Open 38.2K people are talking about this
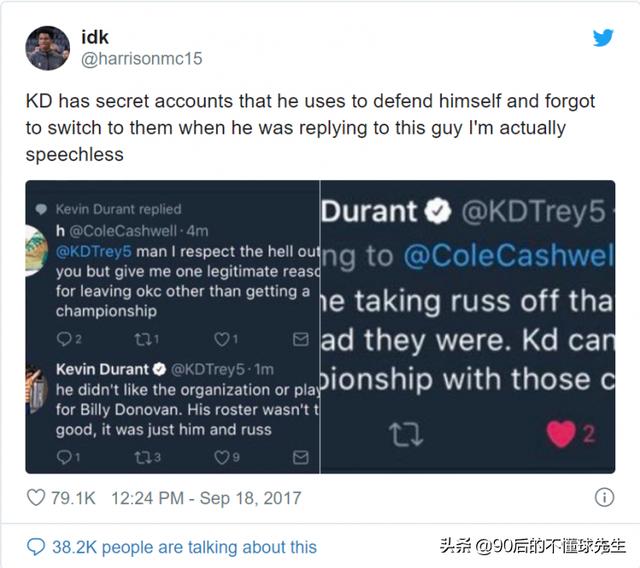Screen dimensions: 640x568 tap(184, 547)
